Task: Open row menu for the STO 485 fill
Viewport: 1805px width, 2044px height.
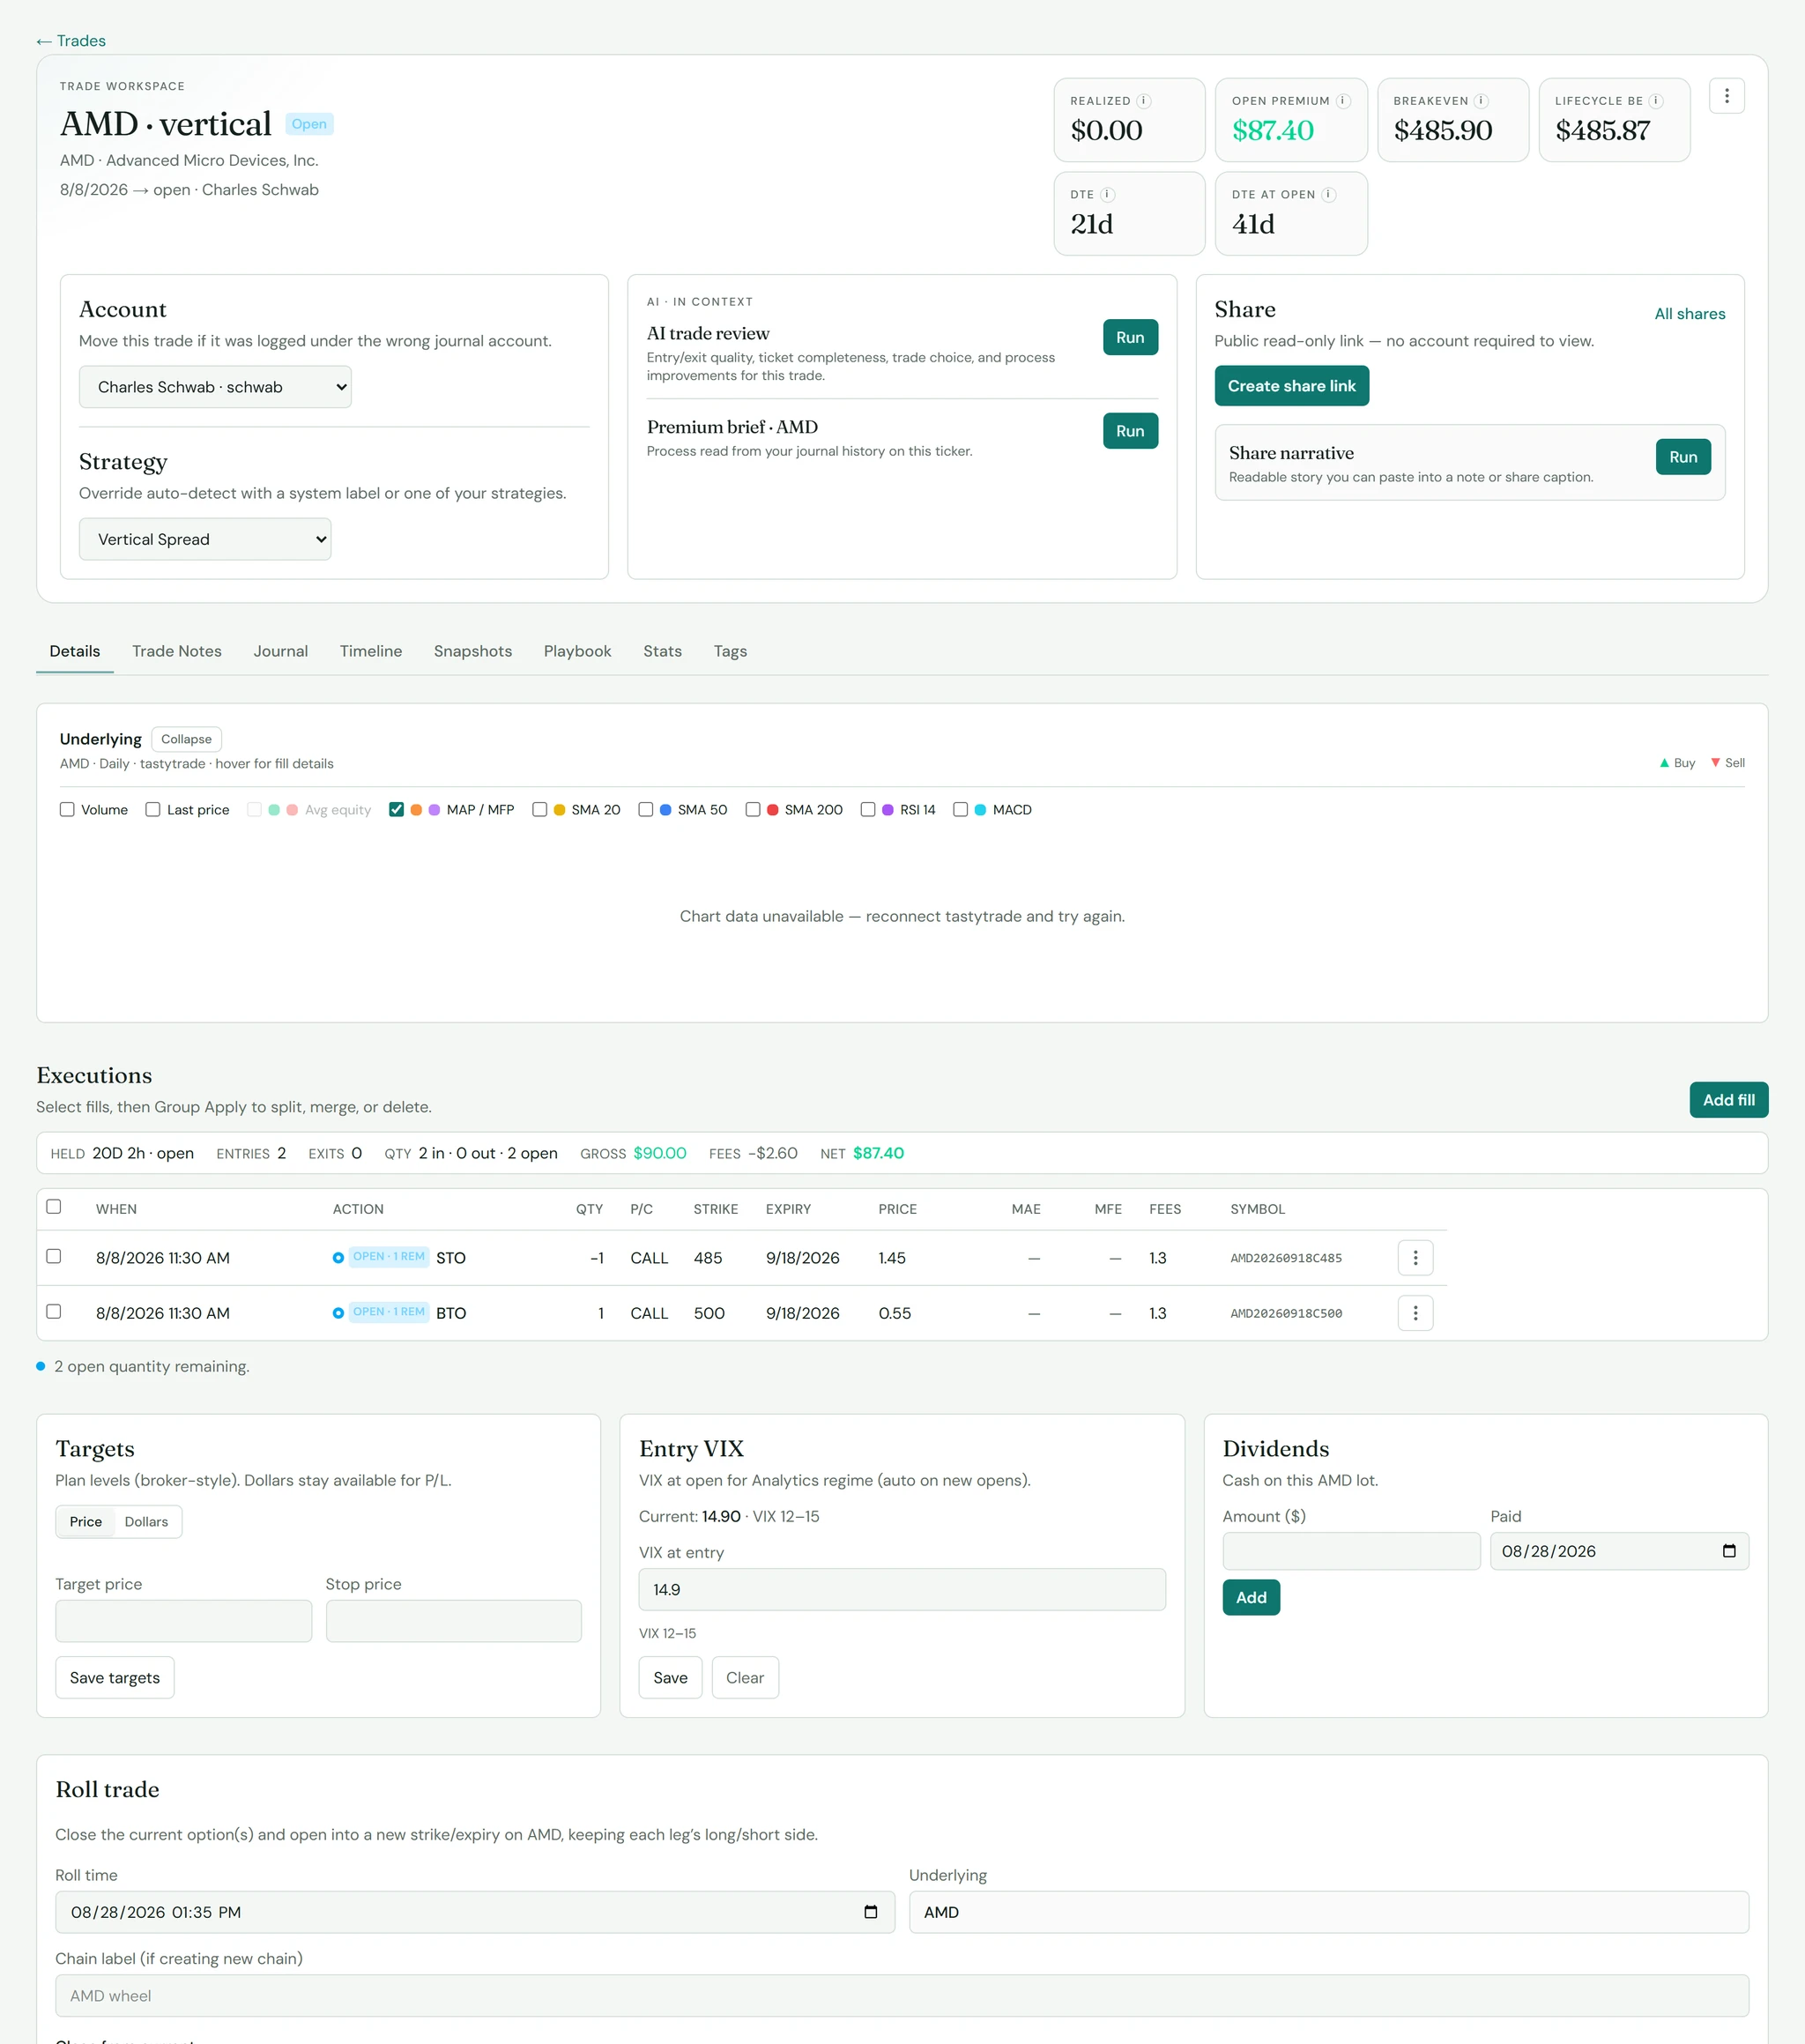Action: pyautogui.click(x=1415, y=1258)
